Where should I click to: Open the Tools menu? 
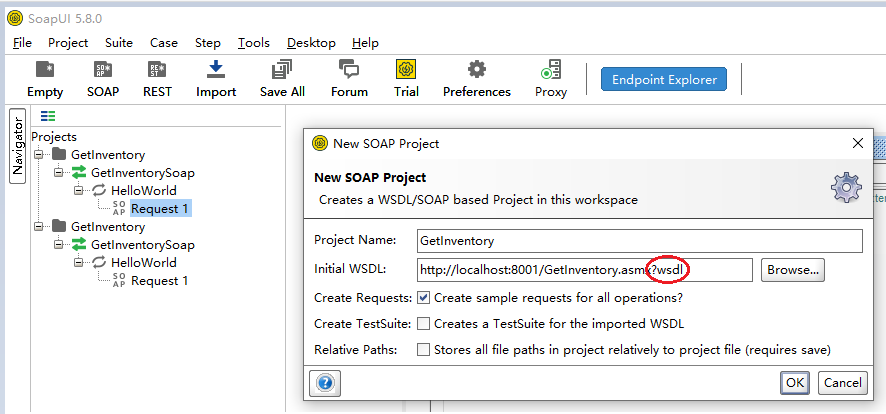click(254, 43)
